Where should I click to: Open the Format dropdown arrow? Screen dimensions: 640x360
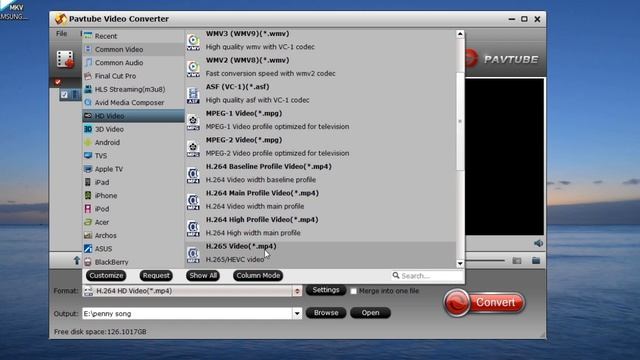(297, 291)
